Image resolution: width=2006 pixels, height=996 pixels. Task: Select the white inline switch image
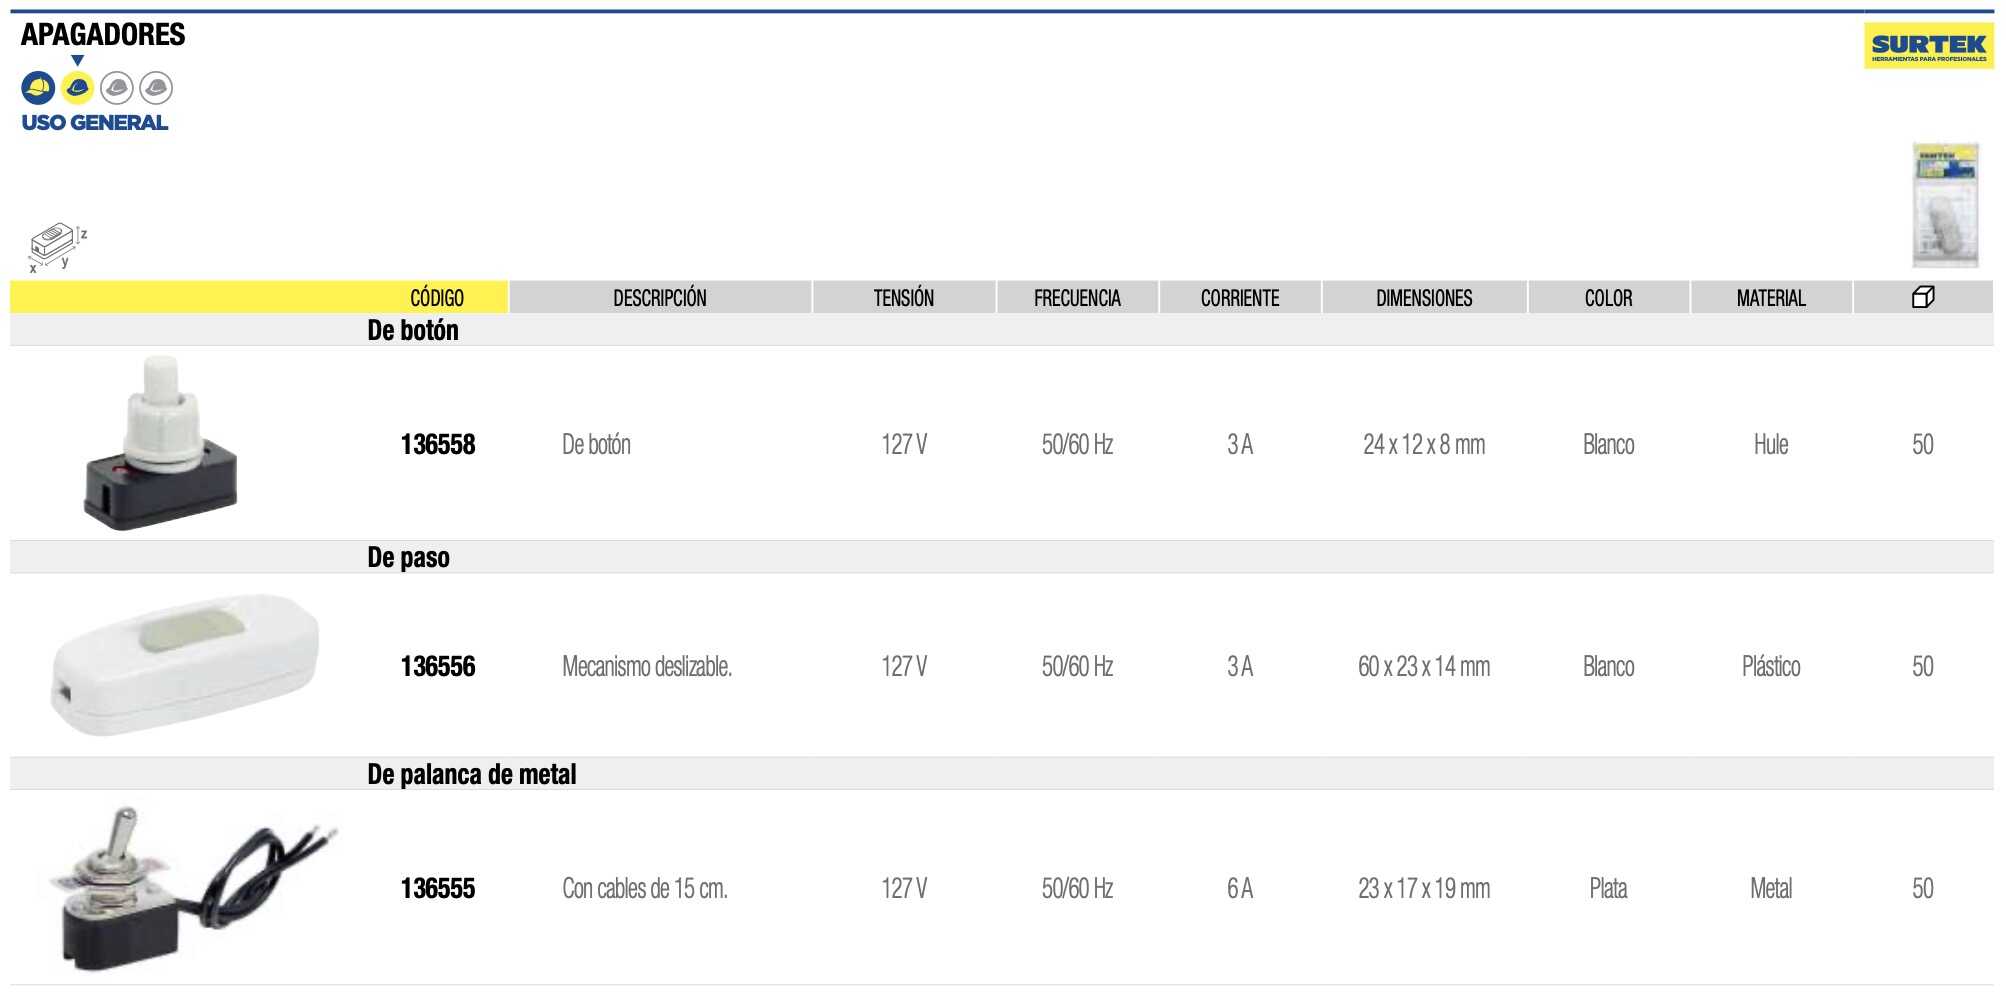(185, 665)
